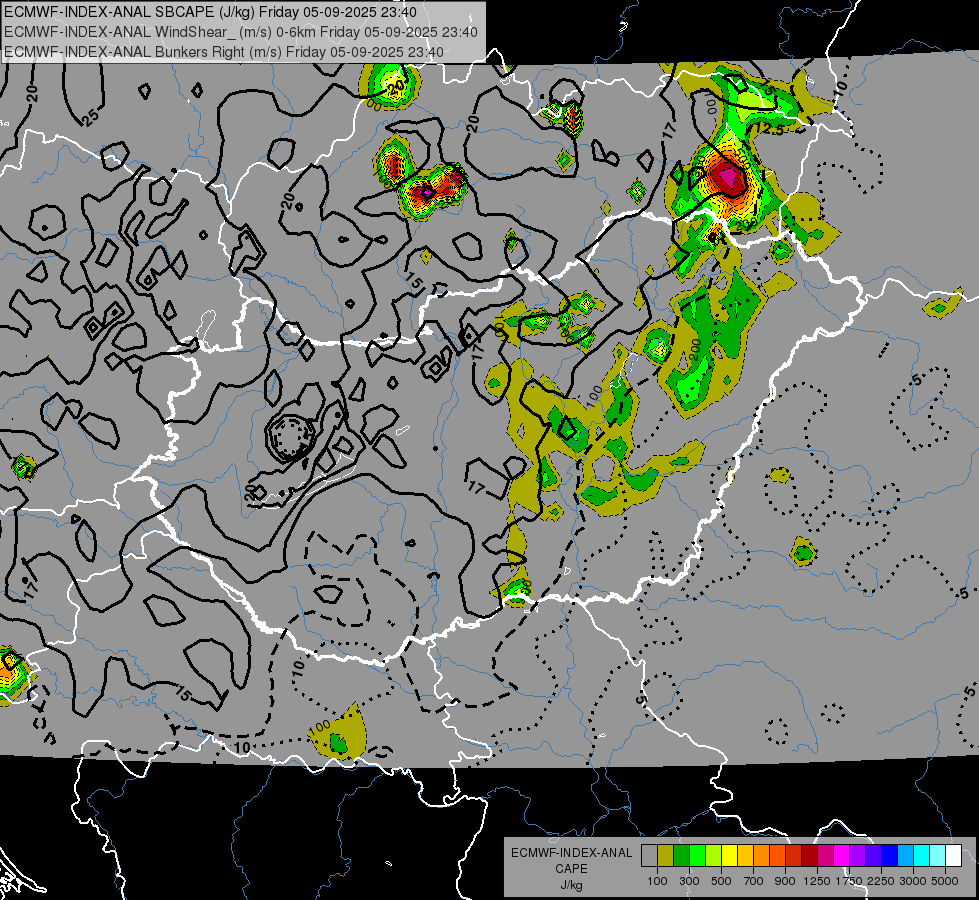Image resolution: width=979 pixels, height=900 pixels.
Task: Select the pale cyan legend swatch
Action: click(937, 855)
